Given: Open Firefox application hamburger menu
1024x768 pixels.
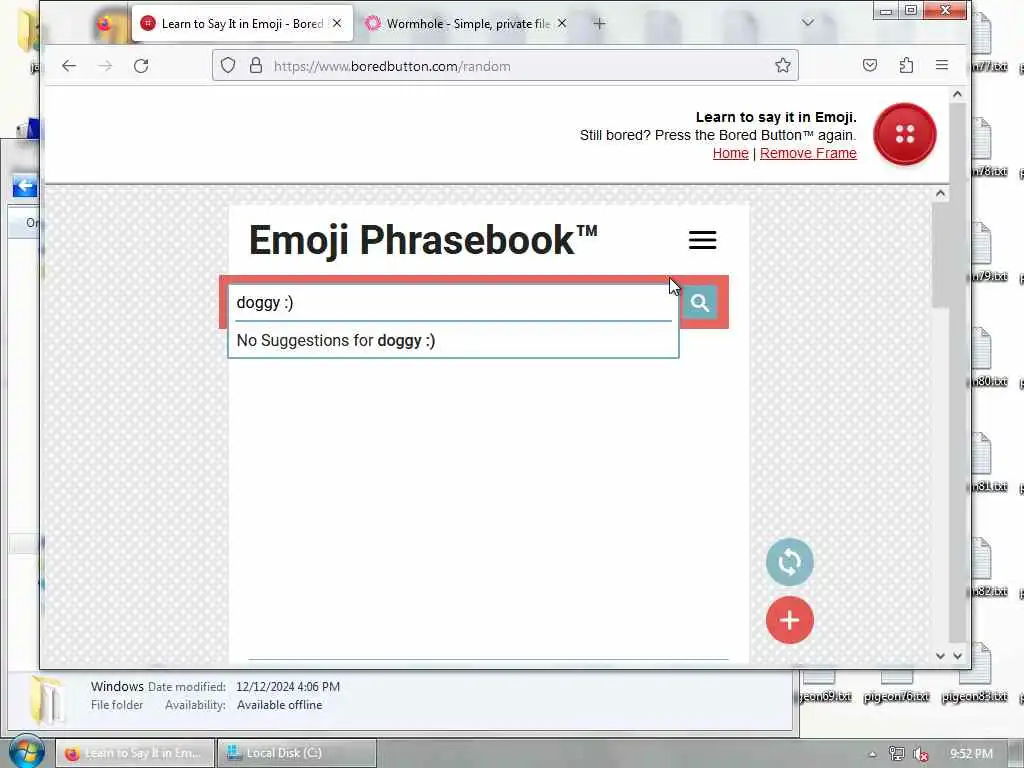Looking at the screenshot, I should (942, 65).
